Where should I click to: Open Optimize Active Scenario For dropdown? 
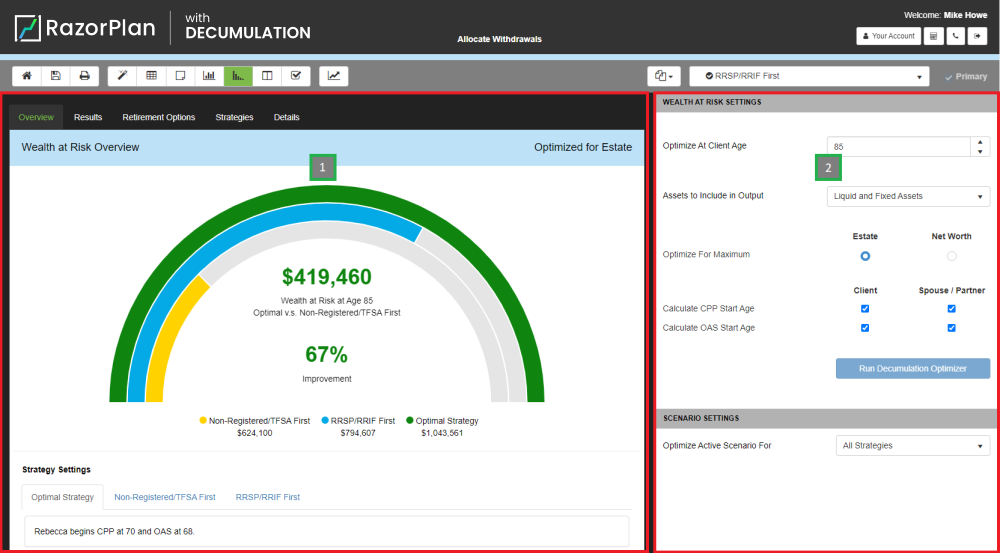point(912,445)
